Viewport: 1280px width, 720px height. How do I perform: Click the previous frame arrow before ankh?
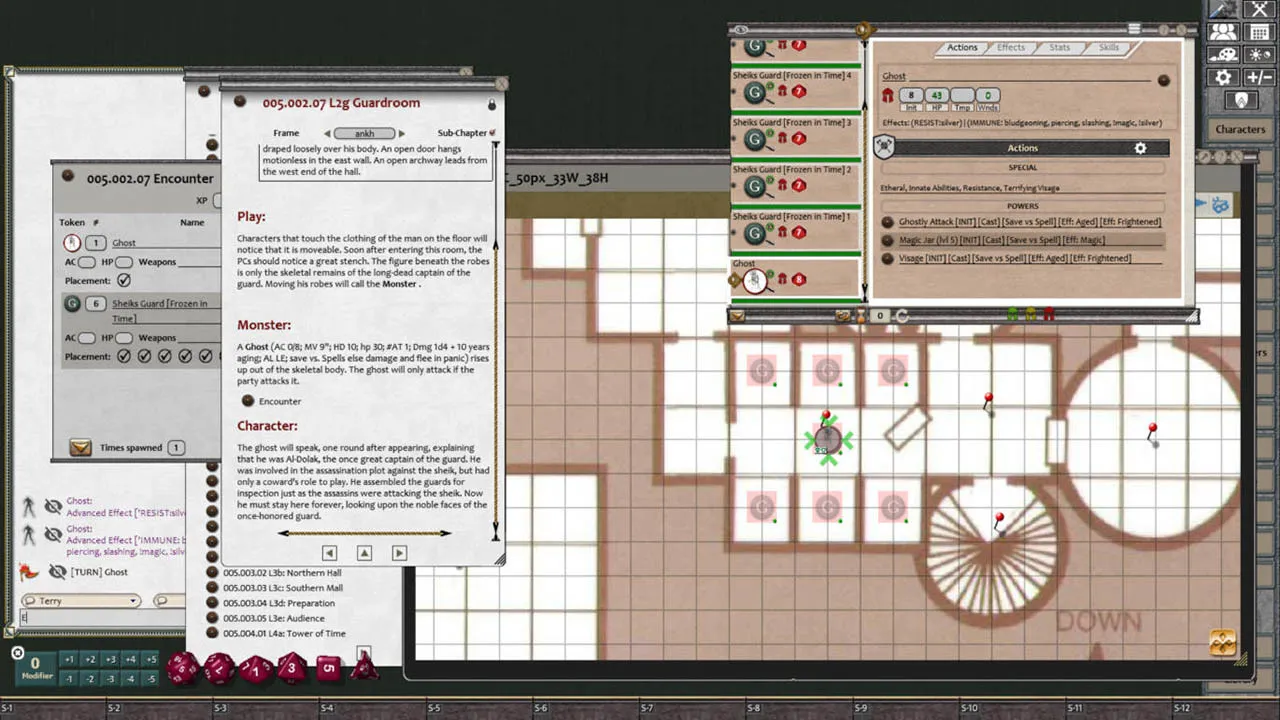point(326,133)
